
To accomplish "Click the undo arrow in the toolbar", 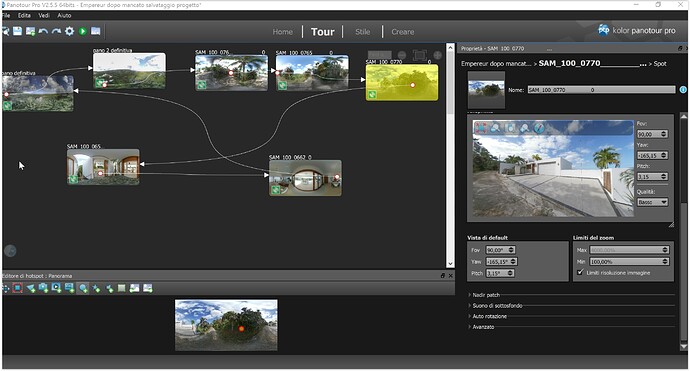I will pyautogui.click(x=43, y=31).
